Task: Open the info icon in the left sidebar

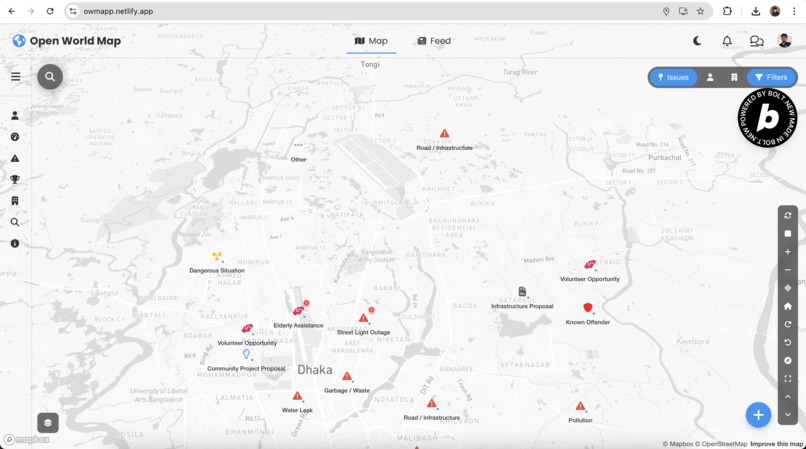Action: point(15,243)
